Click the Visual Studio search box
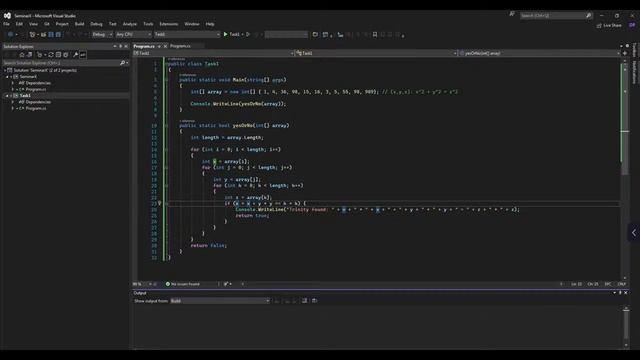 tap(556, 16)
